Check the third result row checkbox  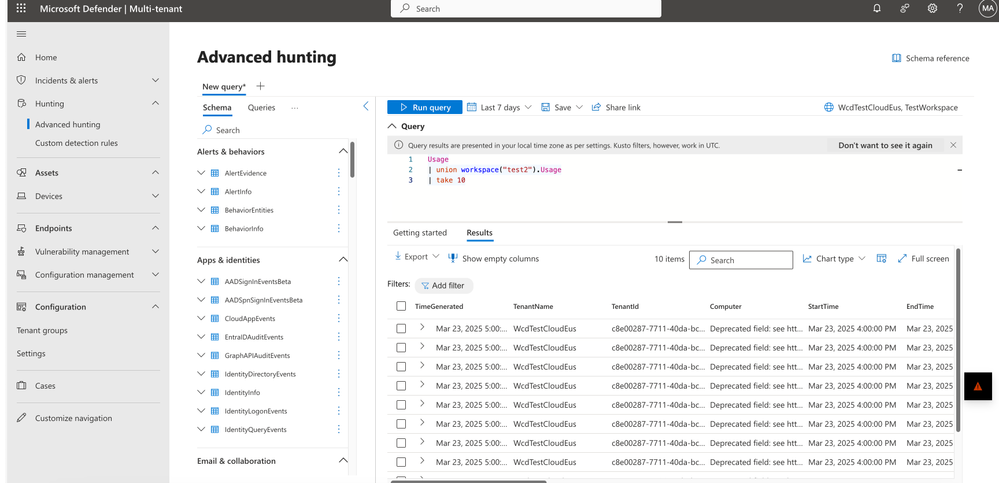pyautogui.click(x=401, y=367)
